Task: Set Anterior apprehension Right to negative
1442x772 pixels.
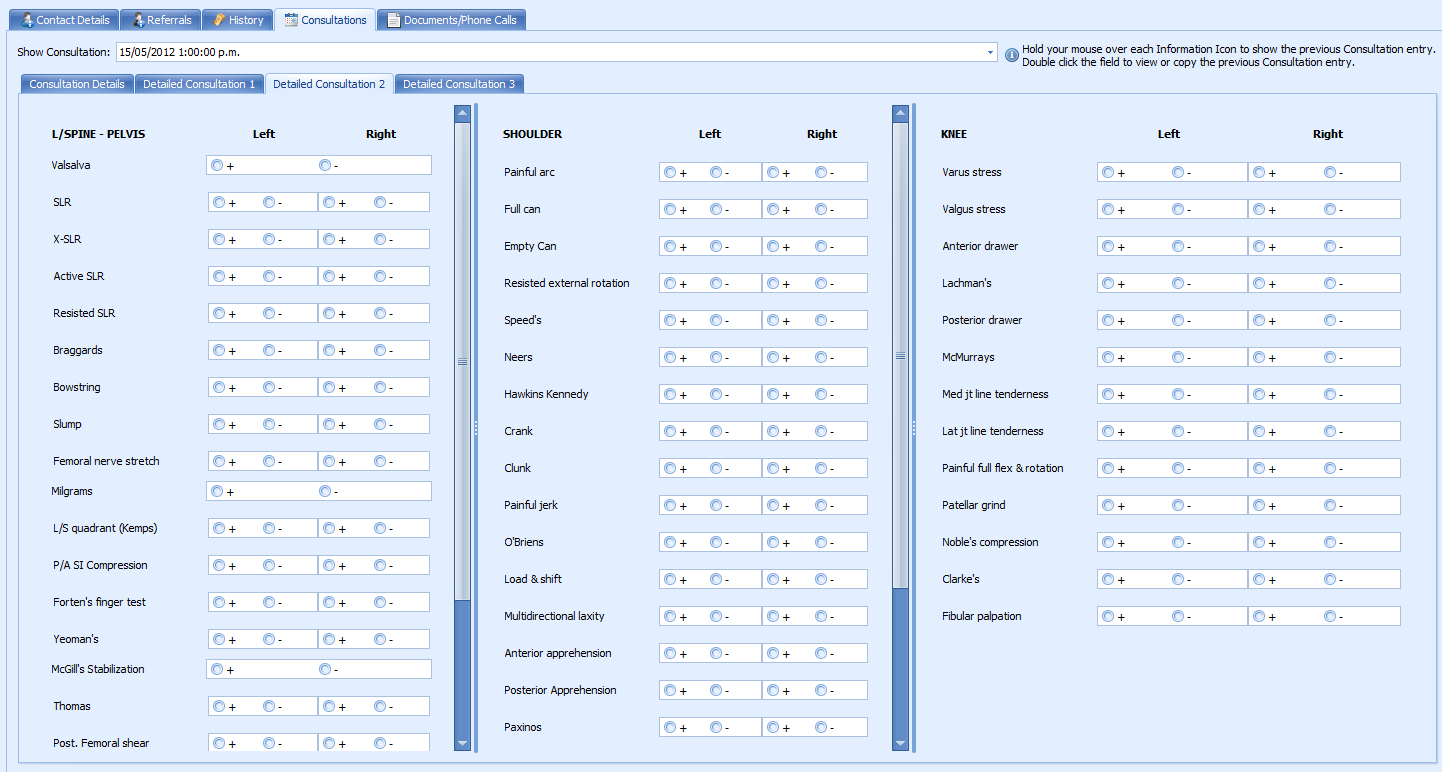Action: 821,653
